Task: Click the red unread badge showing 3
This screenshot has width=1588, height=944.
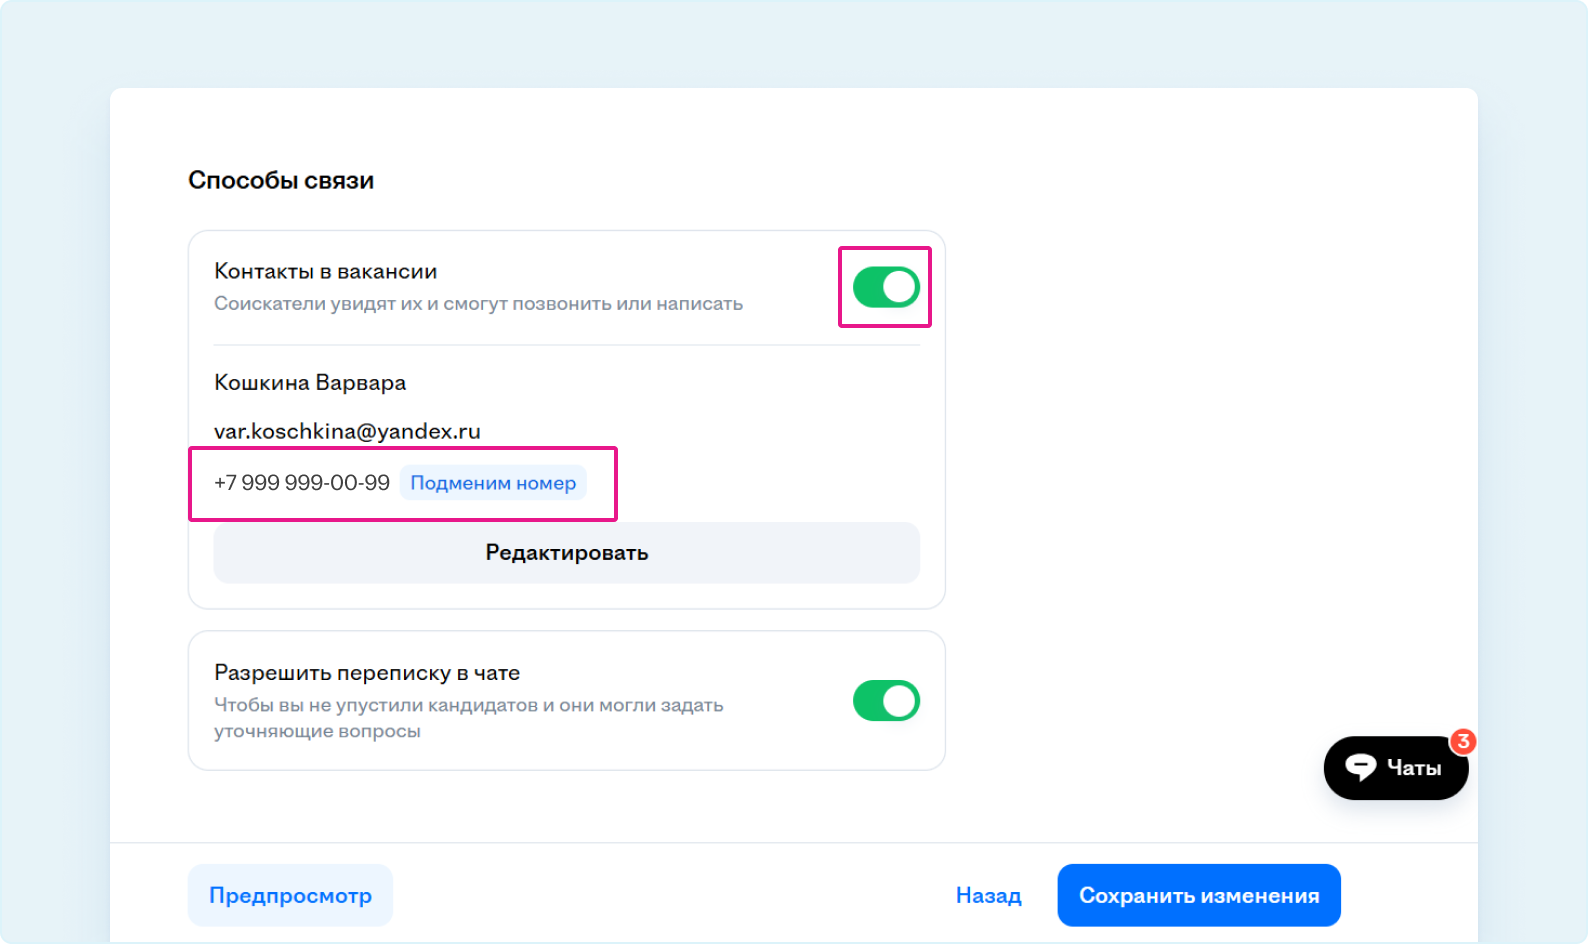Action: tap(1463, 741)
